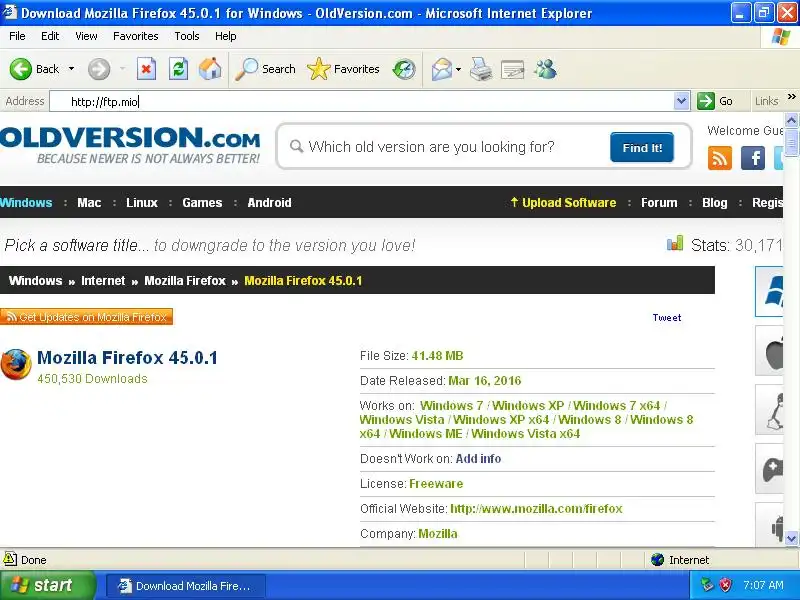Click the security shield tray icon
Image resolution: width=800 pixels, height=600 pixels.
[725, 585]
